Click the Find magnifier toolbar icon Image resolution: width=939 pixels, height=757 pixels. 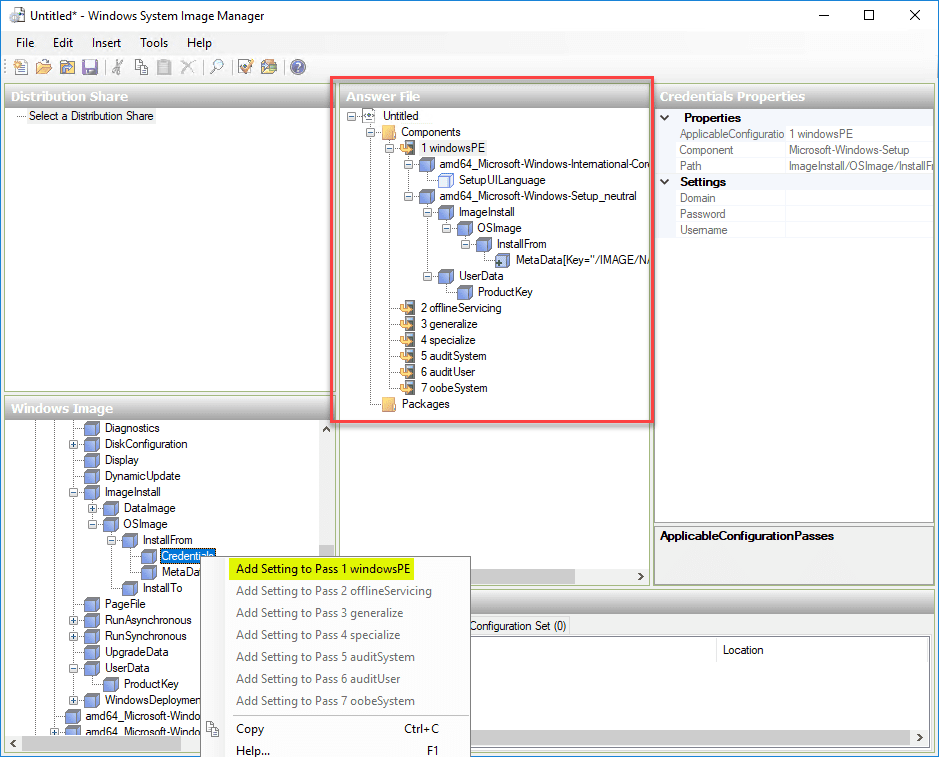click(215, 67)
